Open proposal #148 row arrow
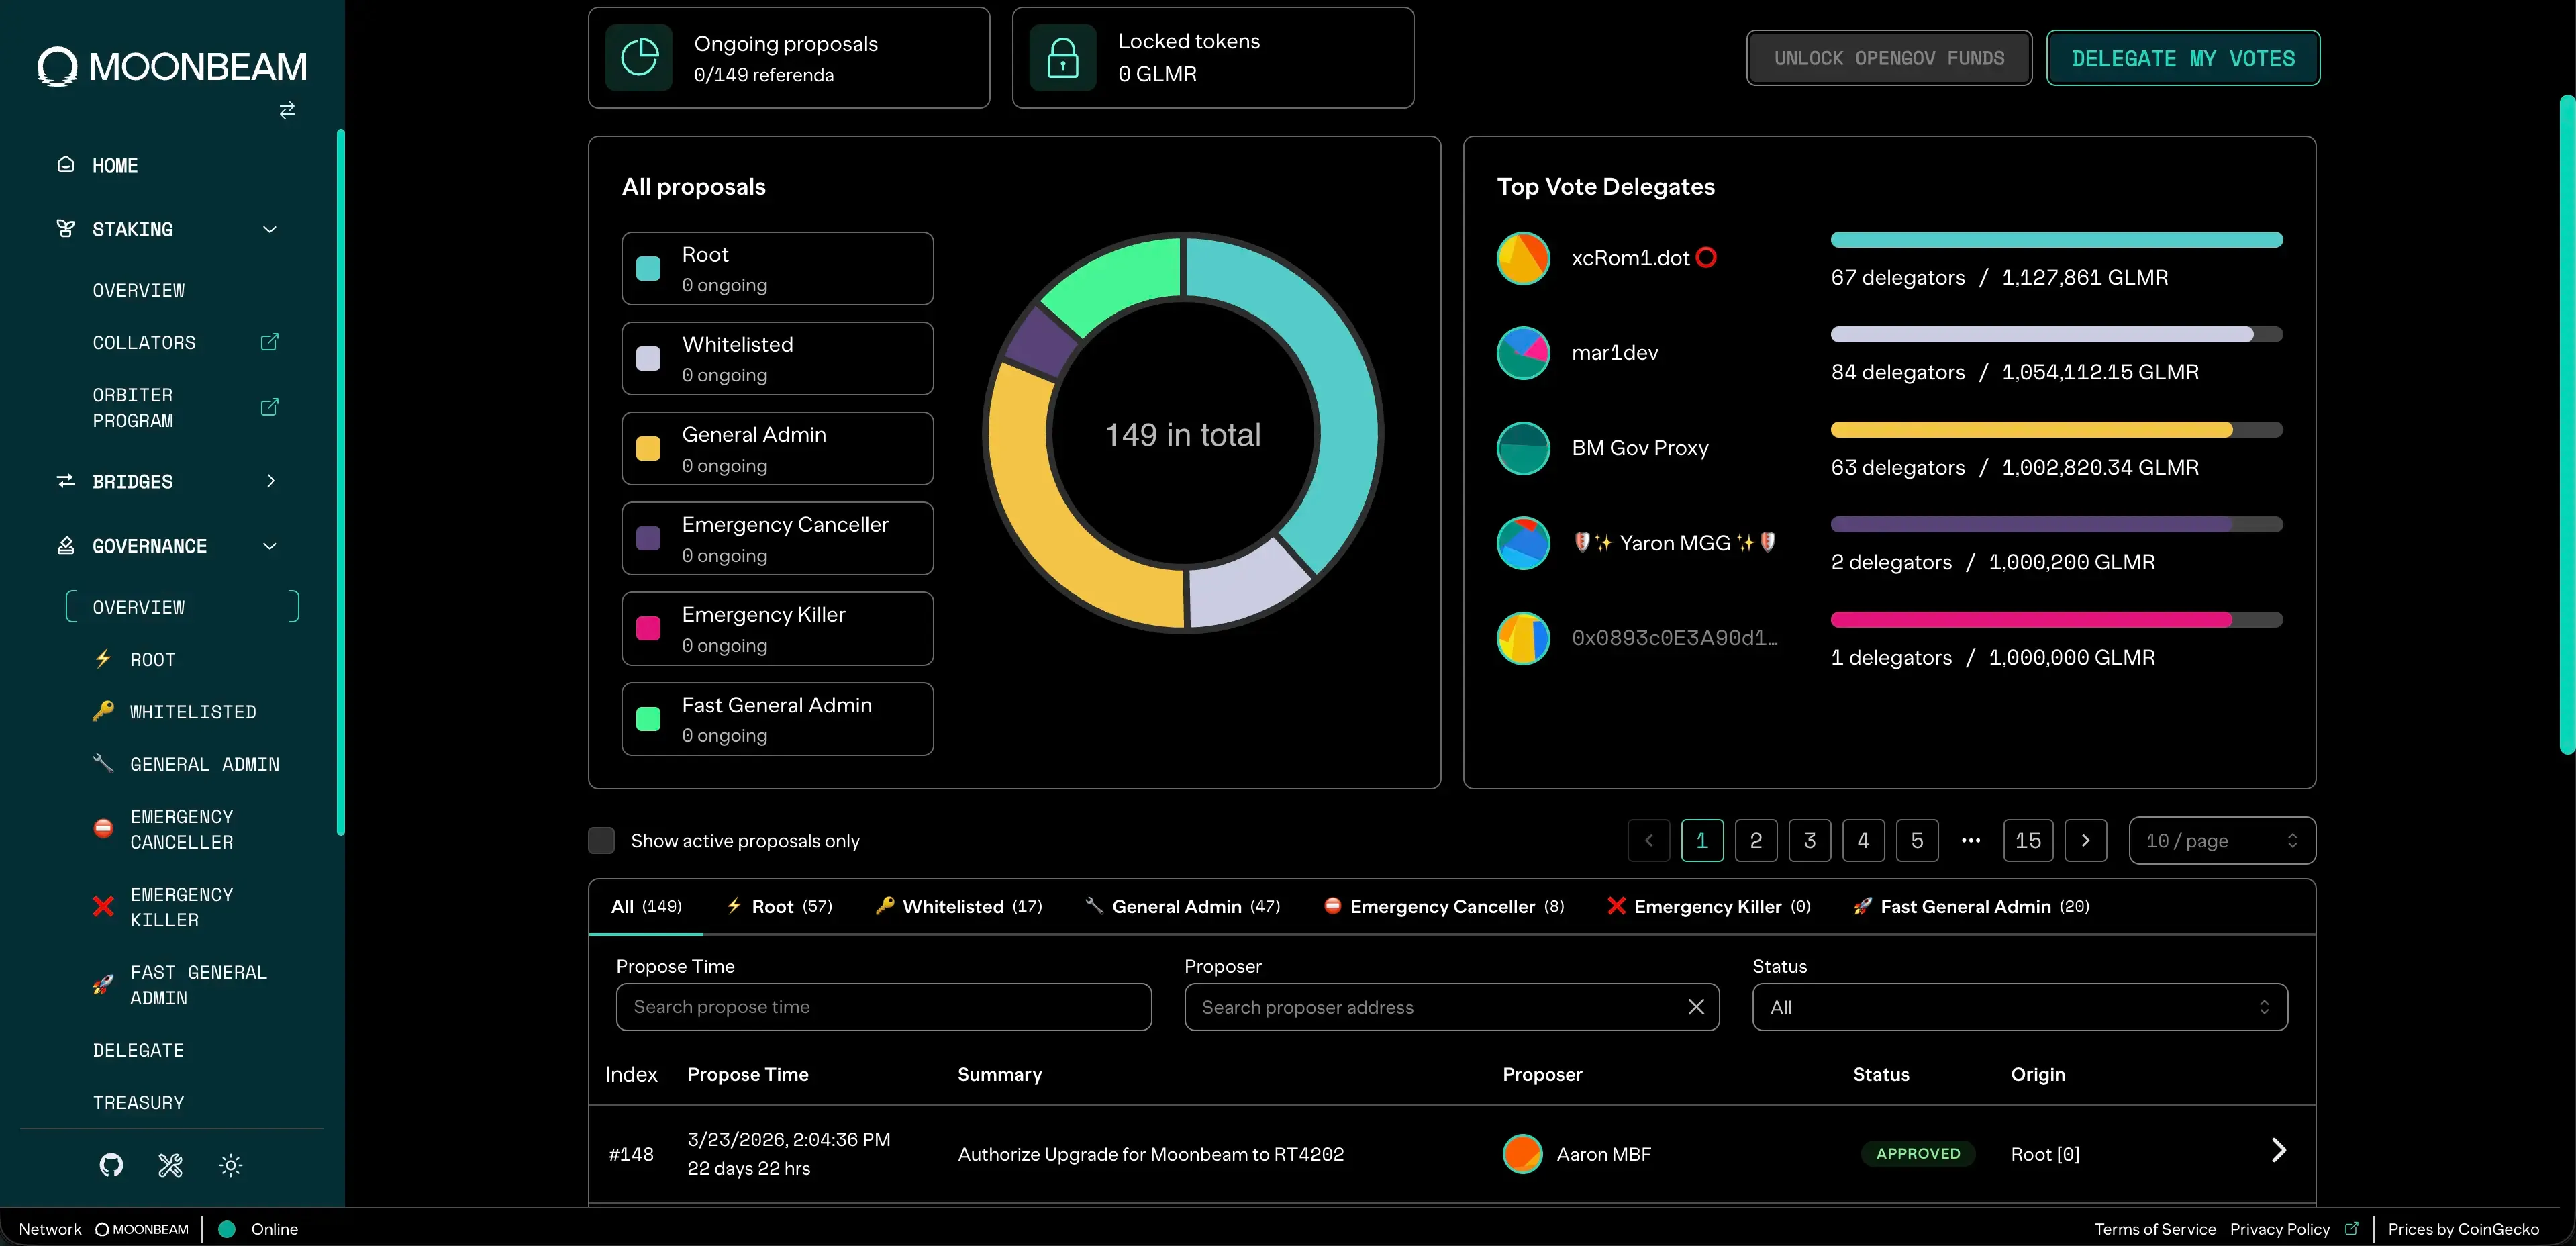The image size is (2576, 1246). (2279, 1150)
